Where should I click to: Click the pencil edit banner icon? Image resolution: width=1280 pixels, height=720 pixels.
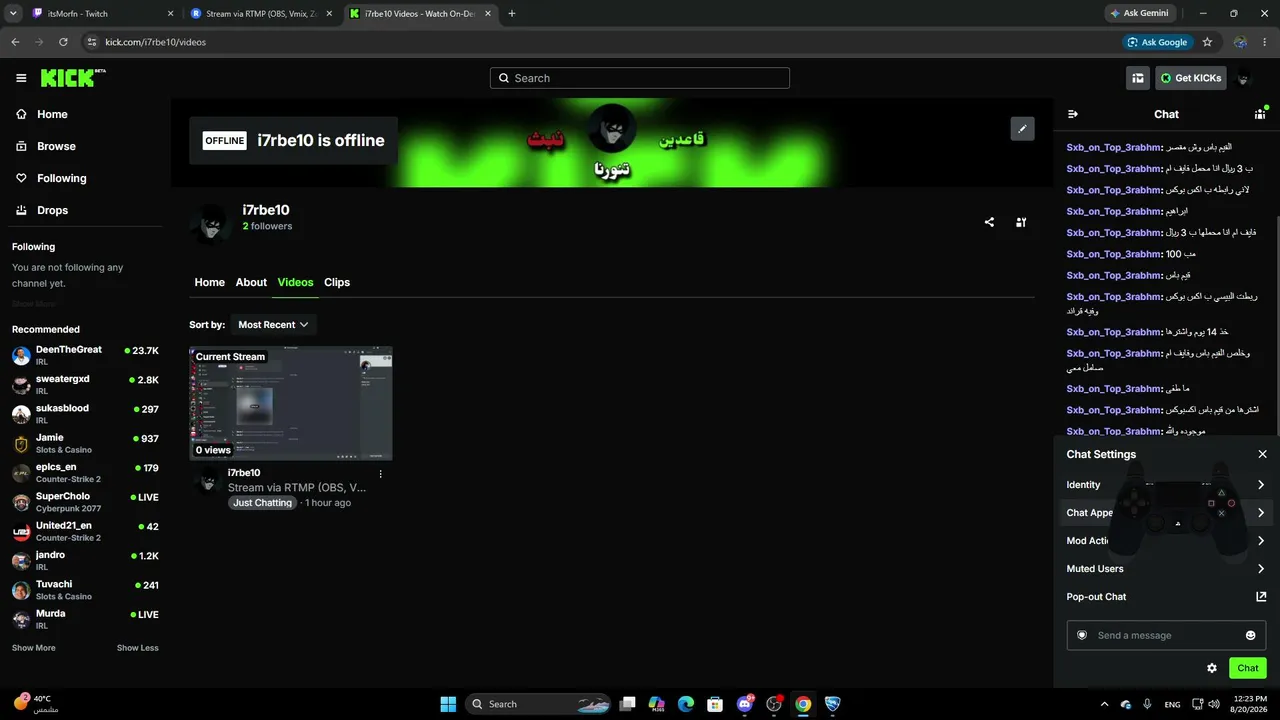coord(1022,129)
